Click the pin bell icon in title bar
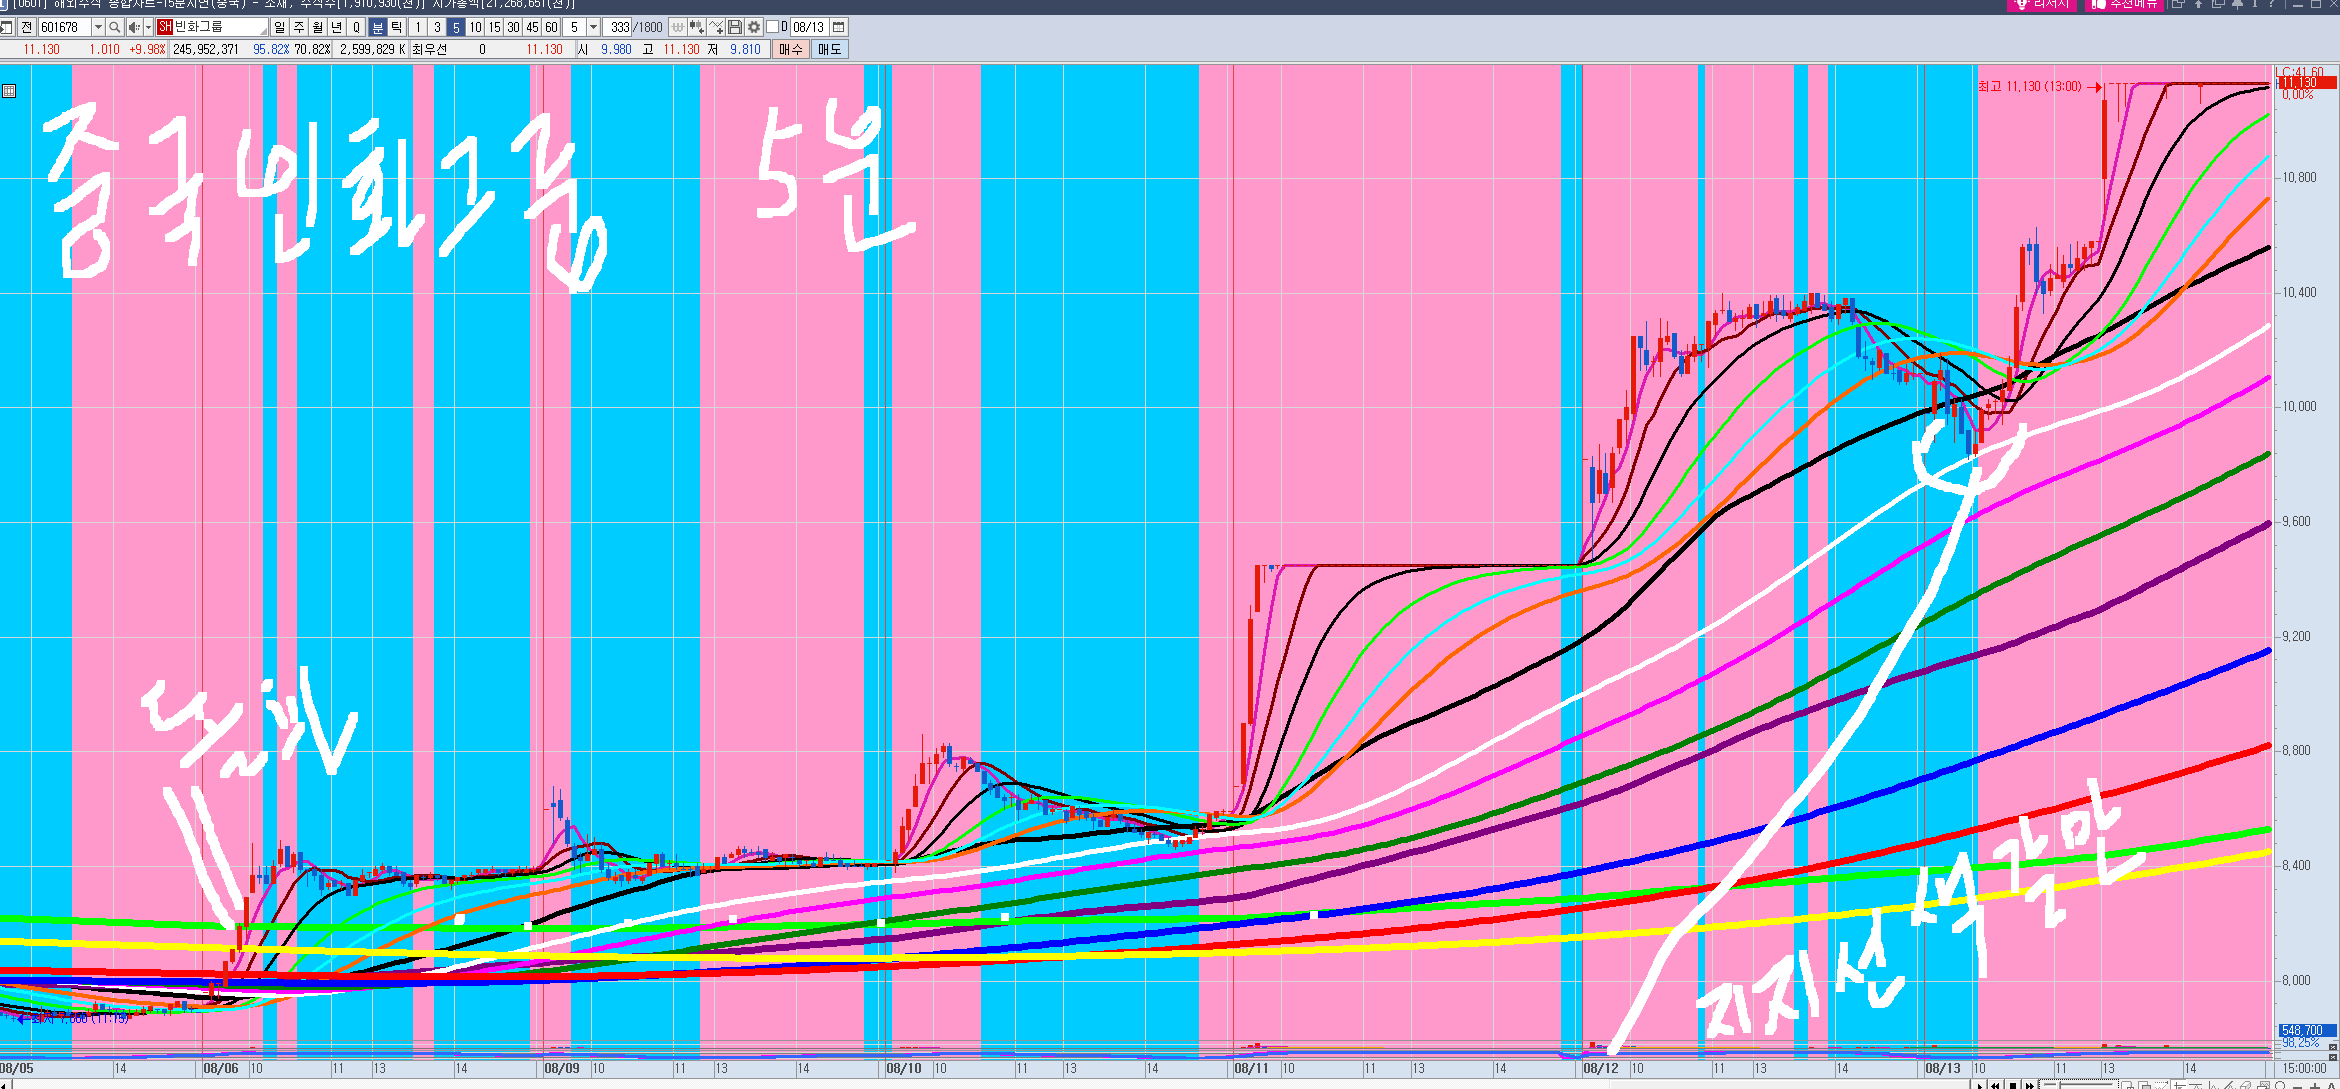The image size is (2340, 1089). (2237, 5)
